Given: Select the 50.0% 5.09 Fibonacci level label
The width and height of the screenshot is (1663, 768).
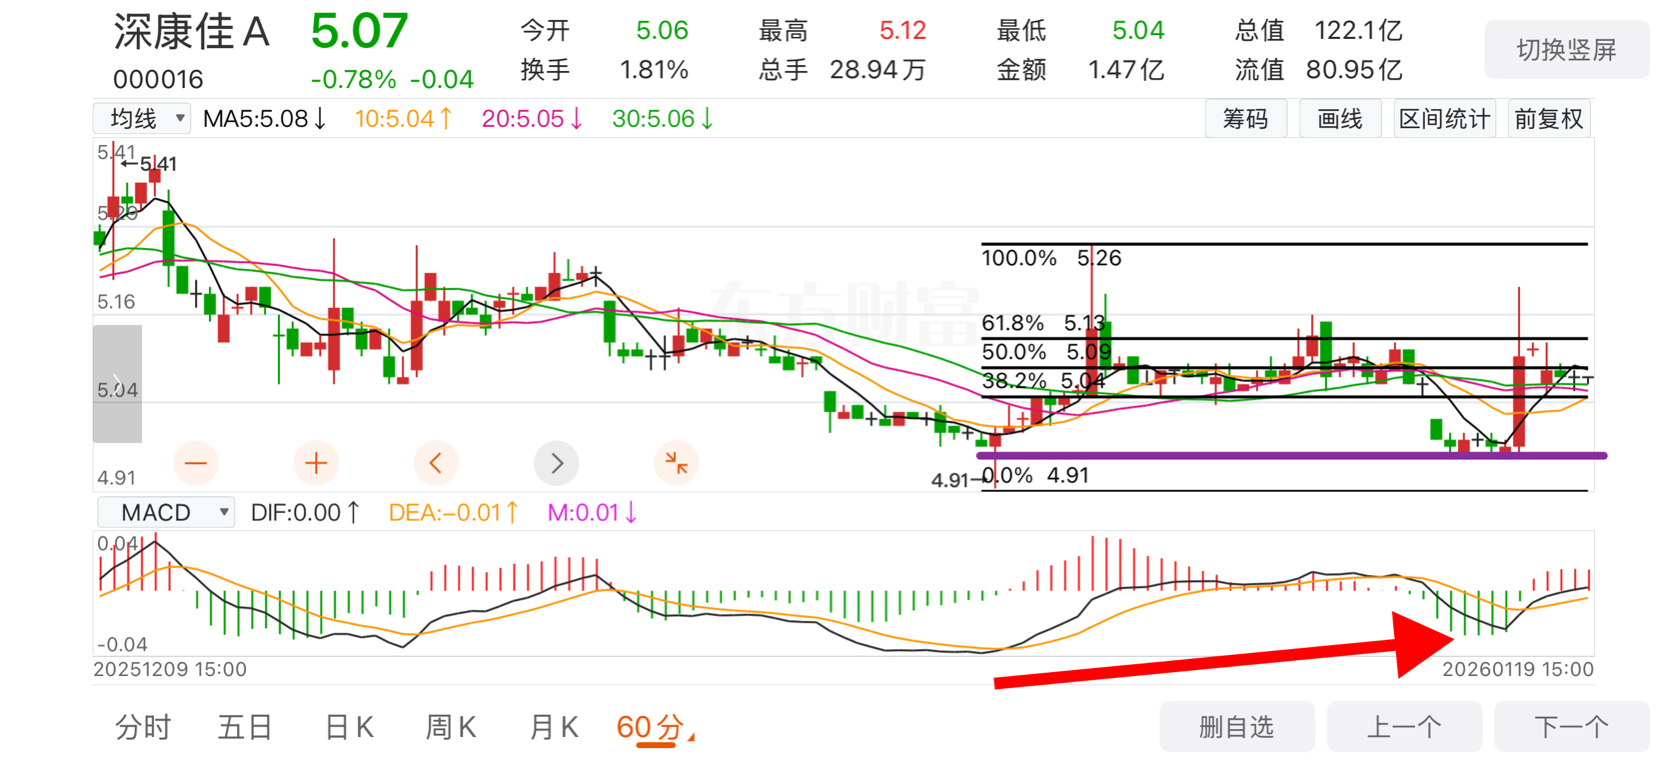Looking at the screenshot, I should pos(1046,352).
